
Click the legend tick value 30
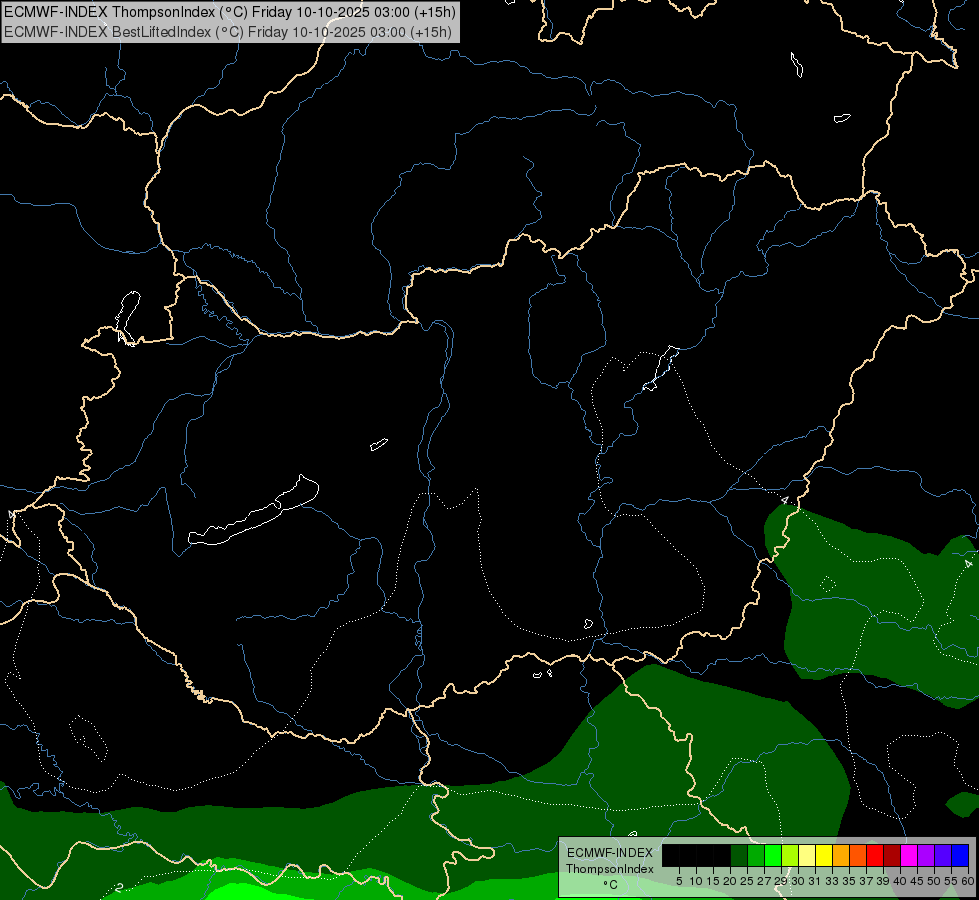[x=798, y=881]
